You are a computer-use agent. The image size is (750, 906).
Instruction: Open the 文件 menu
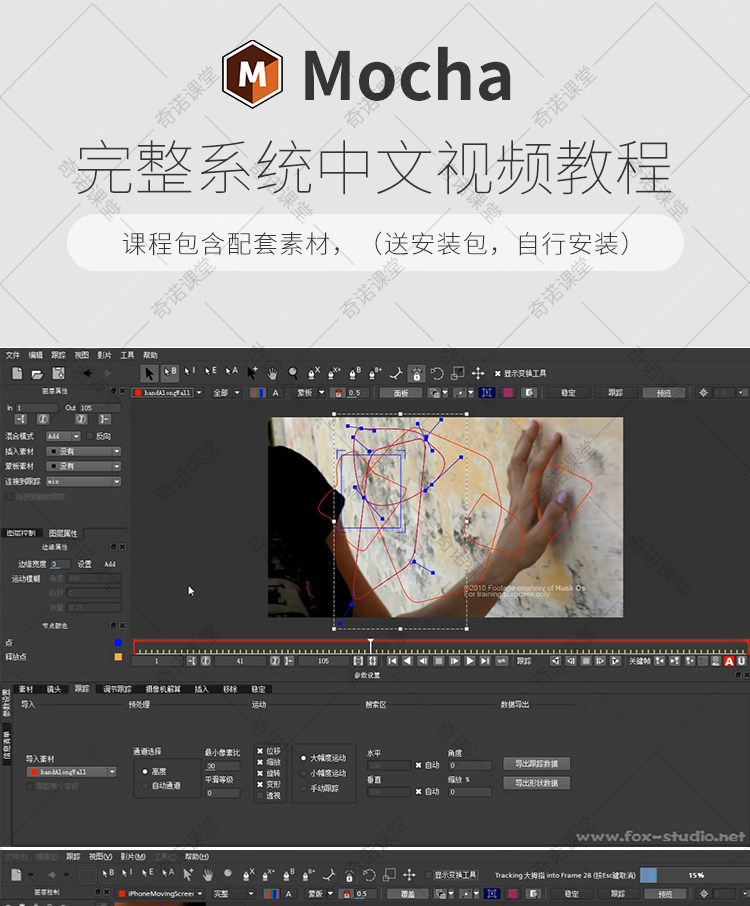click(x=13, y=355)
